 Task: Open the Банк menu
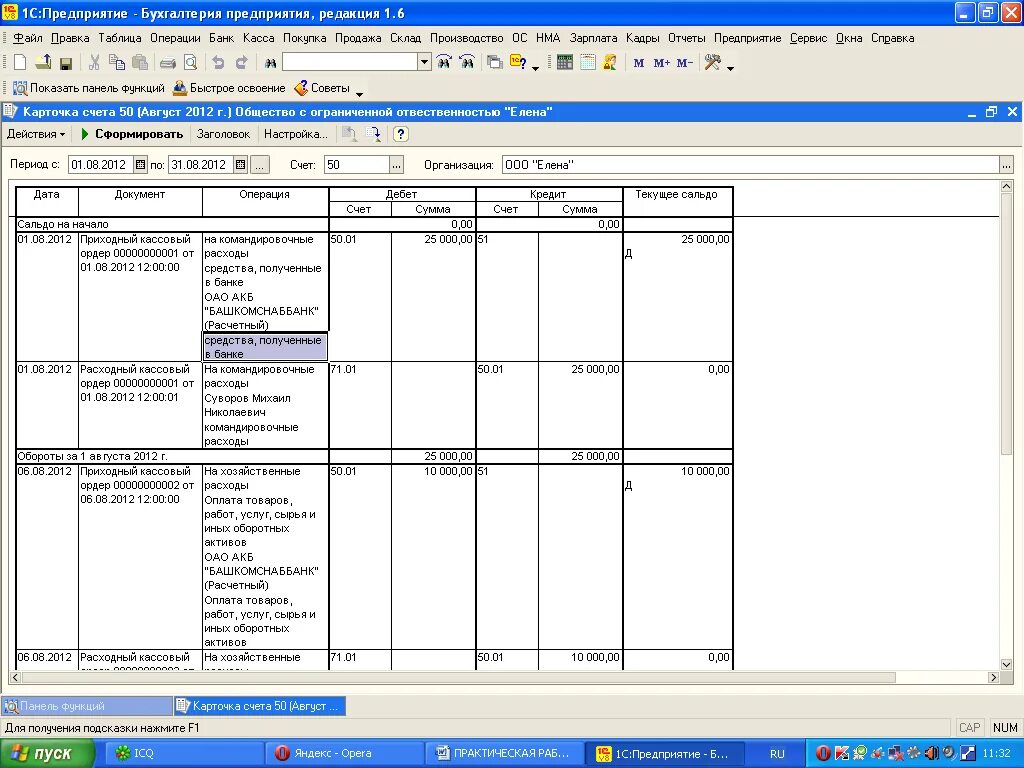coord(221,38)
